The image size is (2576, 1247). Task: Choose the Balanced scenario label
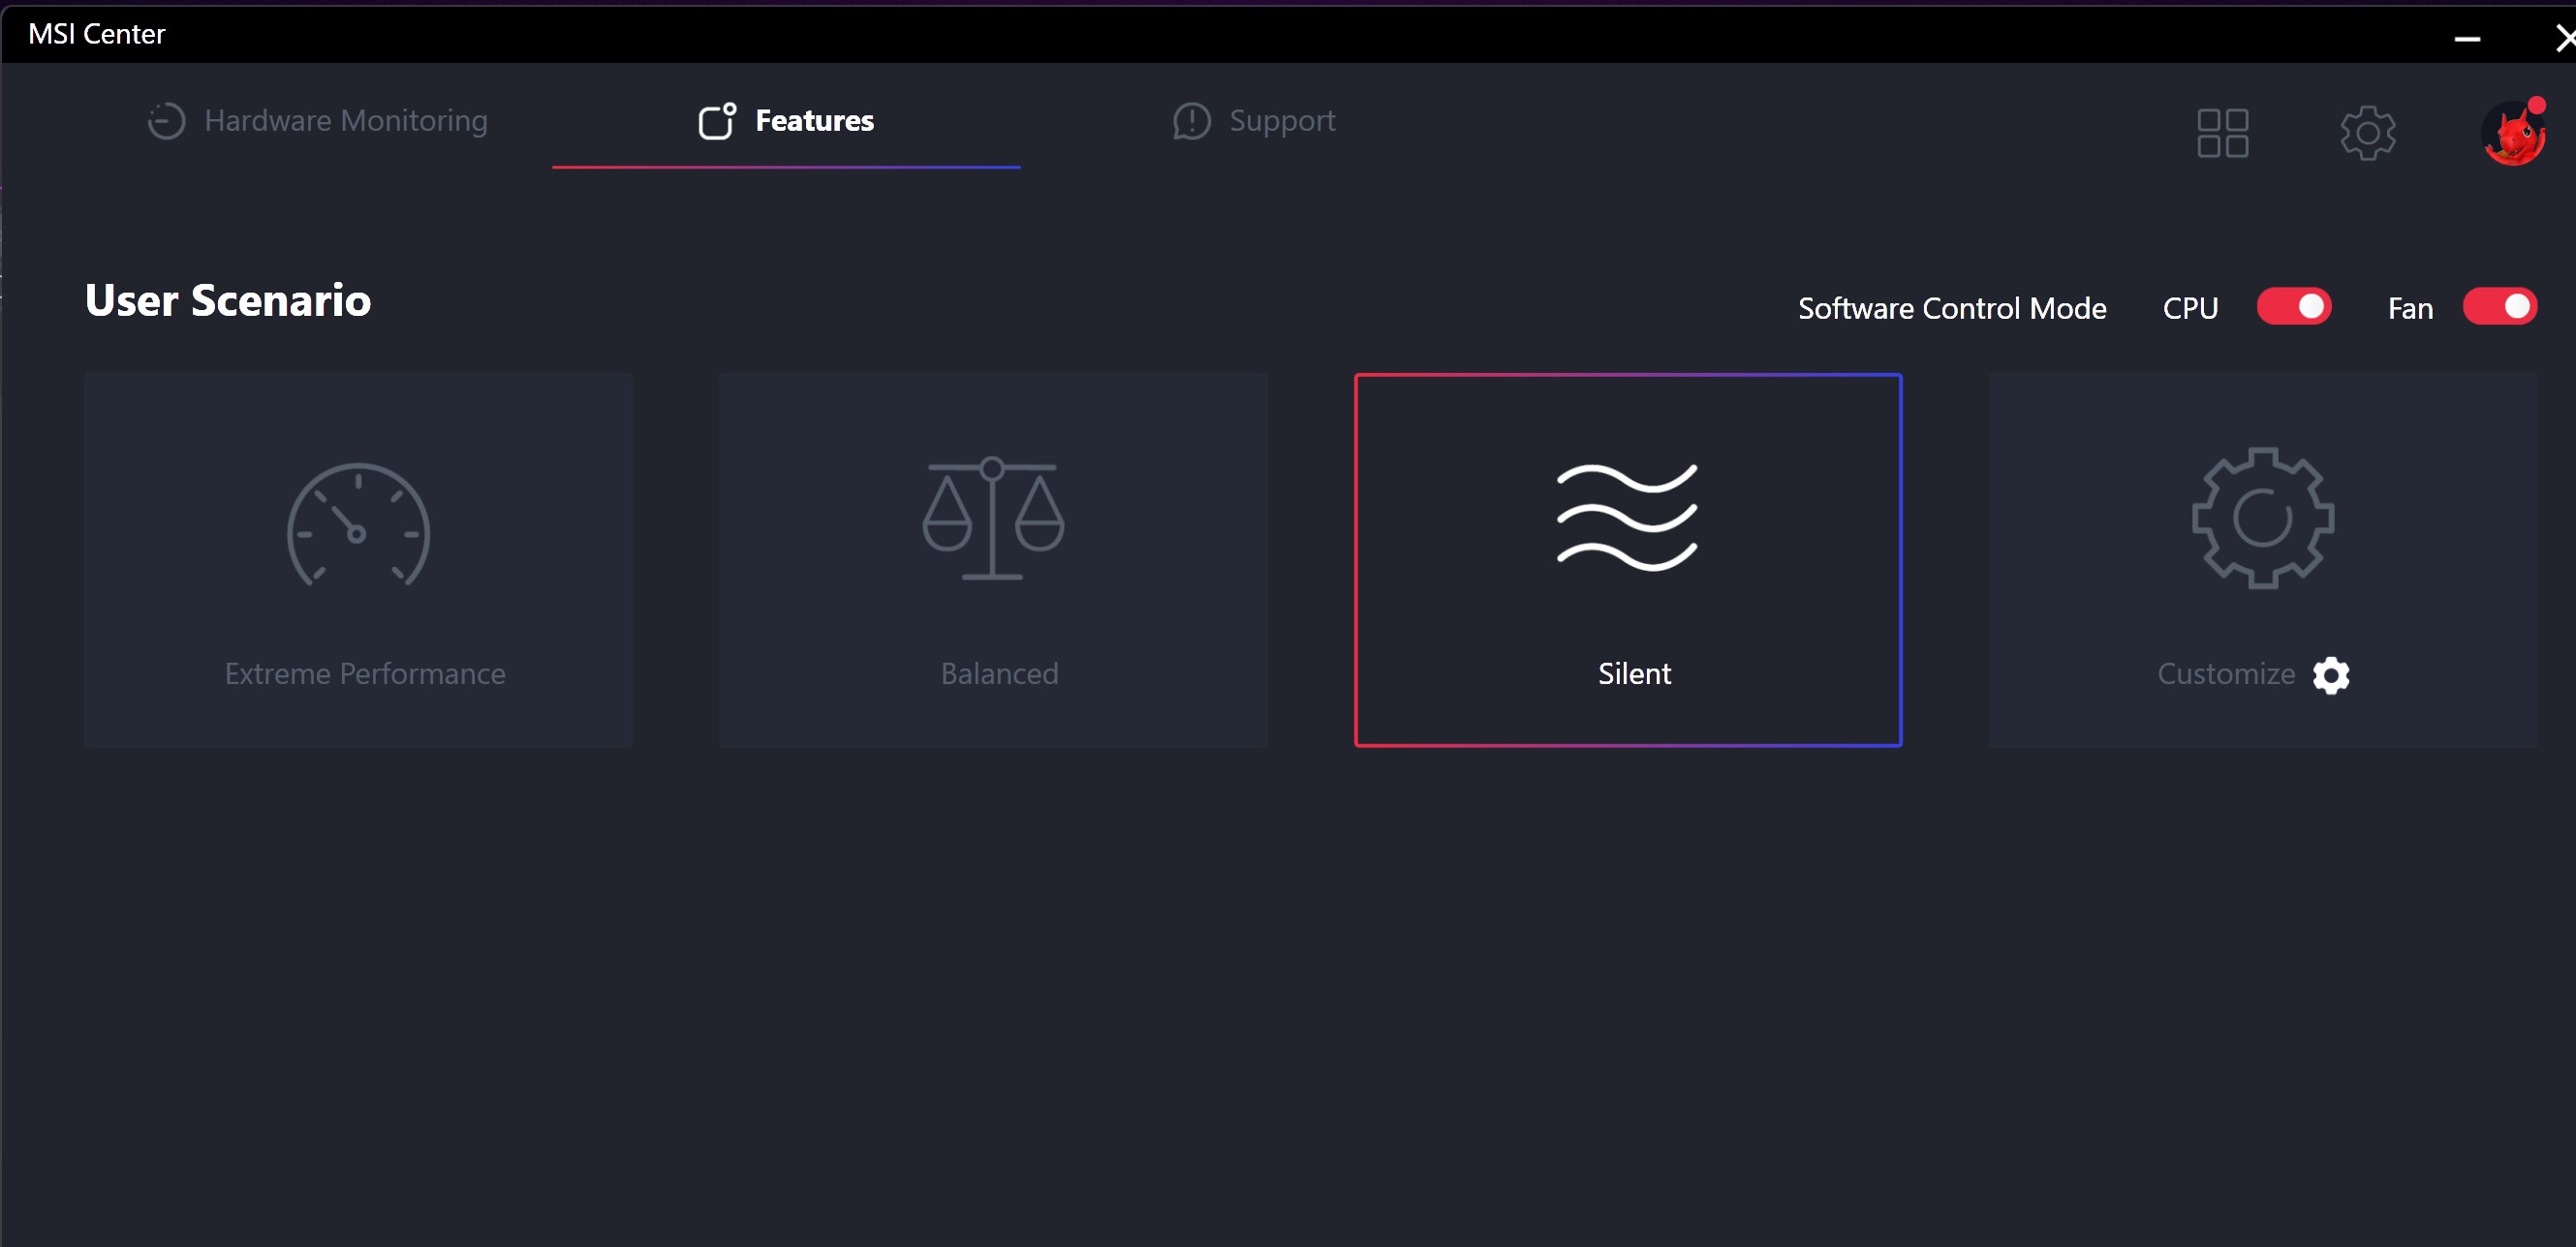tap(999, 674)
